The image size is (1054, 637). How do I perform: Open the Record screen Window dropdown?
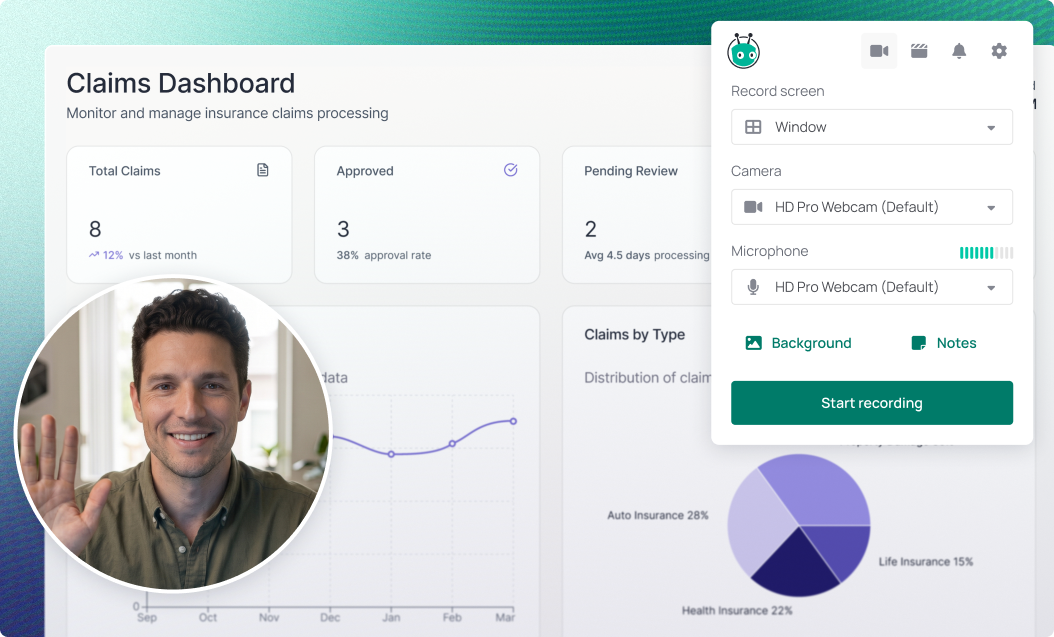872,127
